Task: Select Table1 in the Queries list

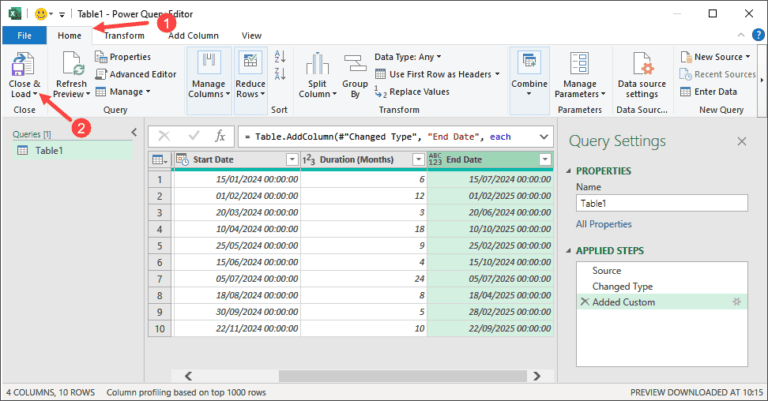Action: 50,150
